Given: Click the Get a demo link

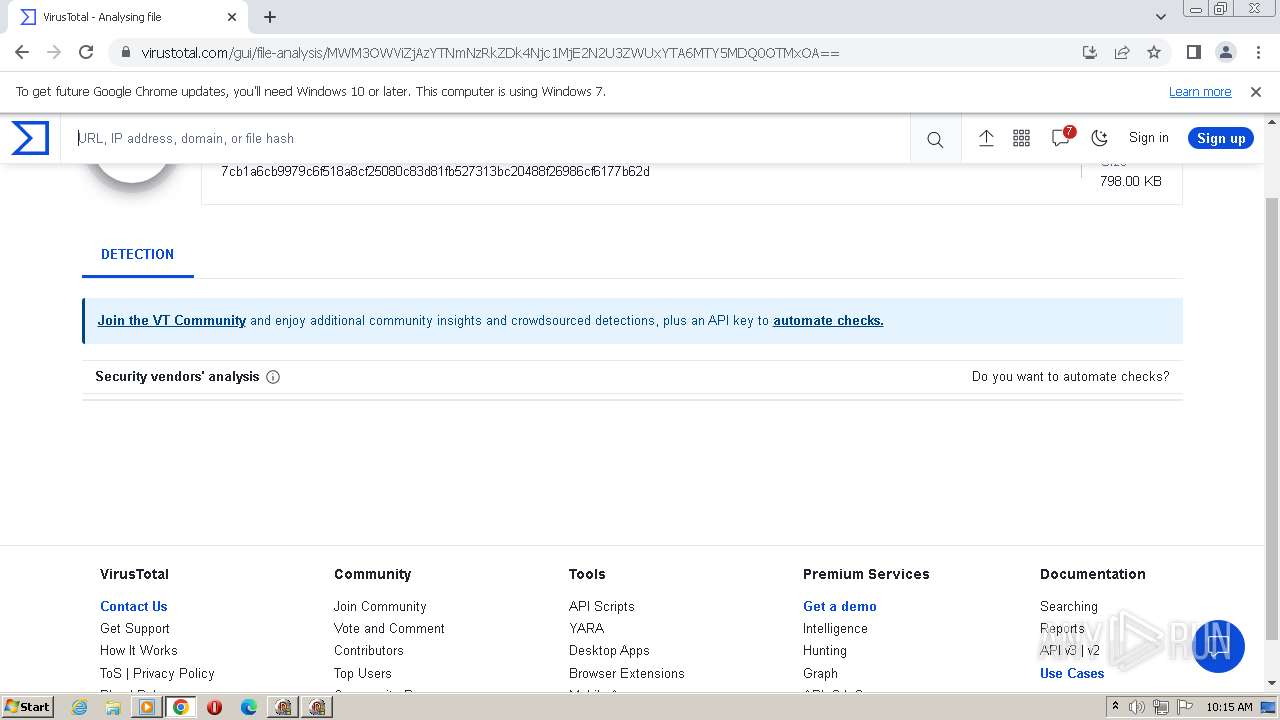Looking at the screenshot, I should tap(840, 606).
